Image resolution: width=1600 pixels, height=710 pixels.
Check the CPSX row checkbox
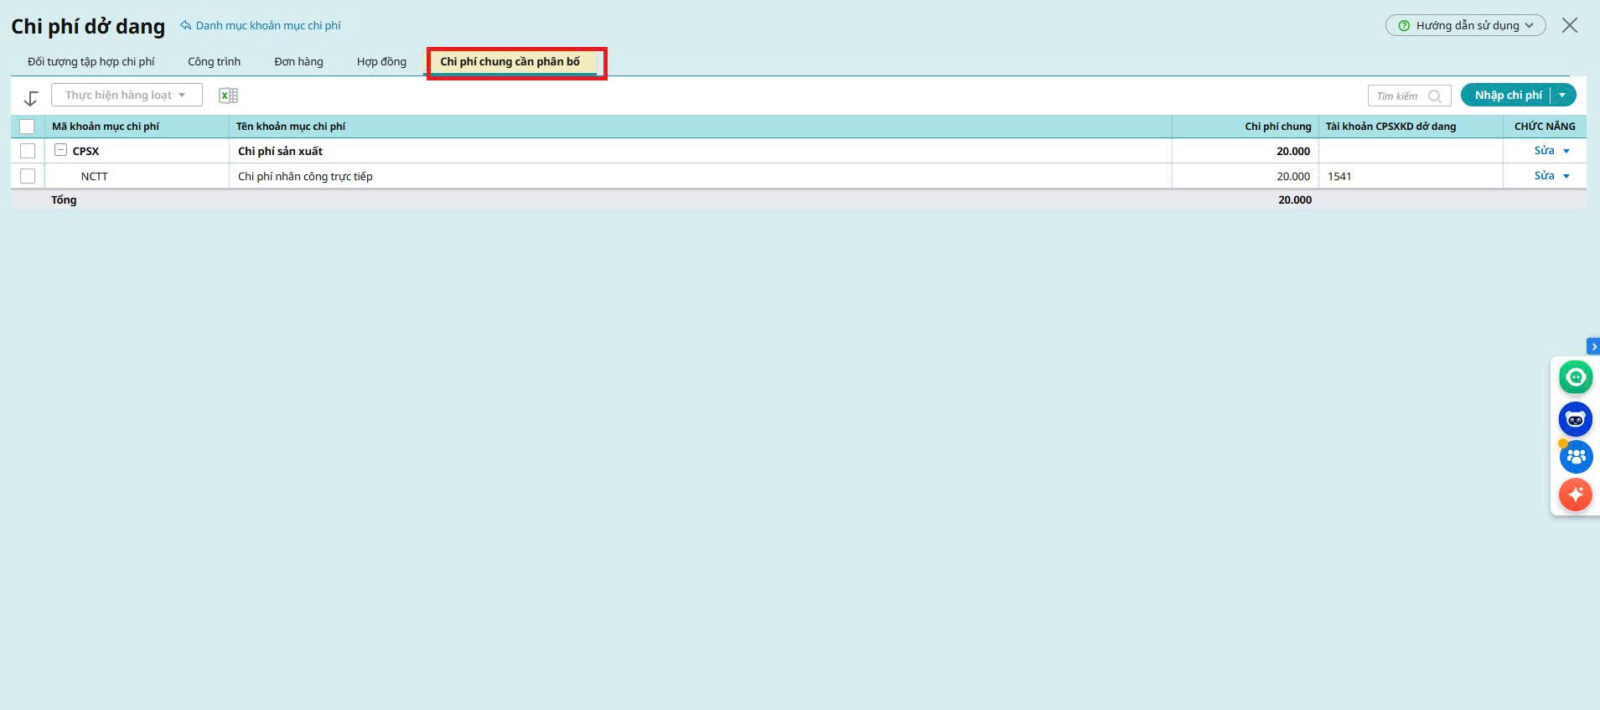[27, 151]
